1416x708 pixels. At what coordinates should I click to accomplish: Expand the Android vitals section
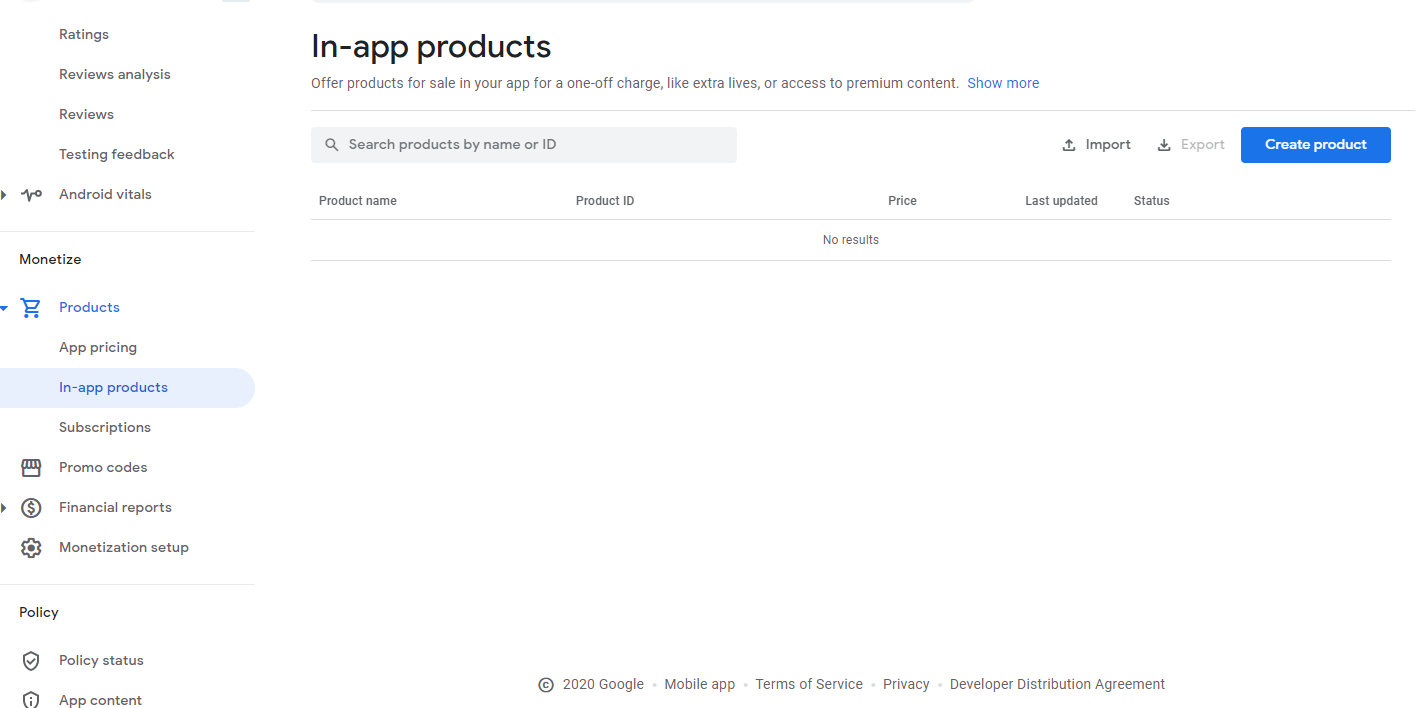click(4, 195)
